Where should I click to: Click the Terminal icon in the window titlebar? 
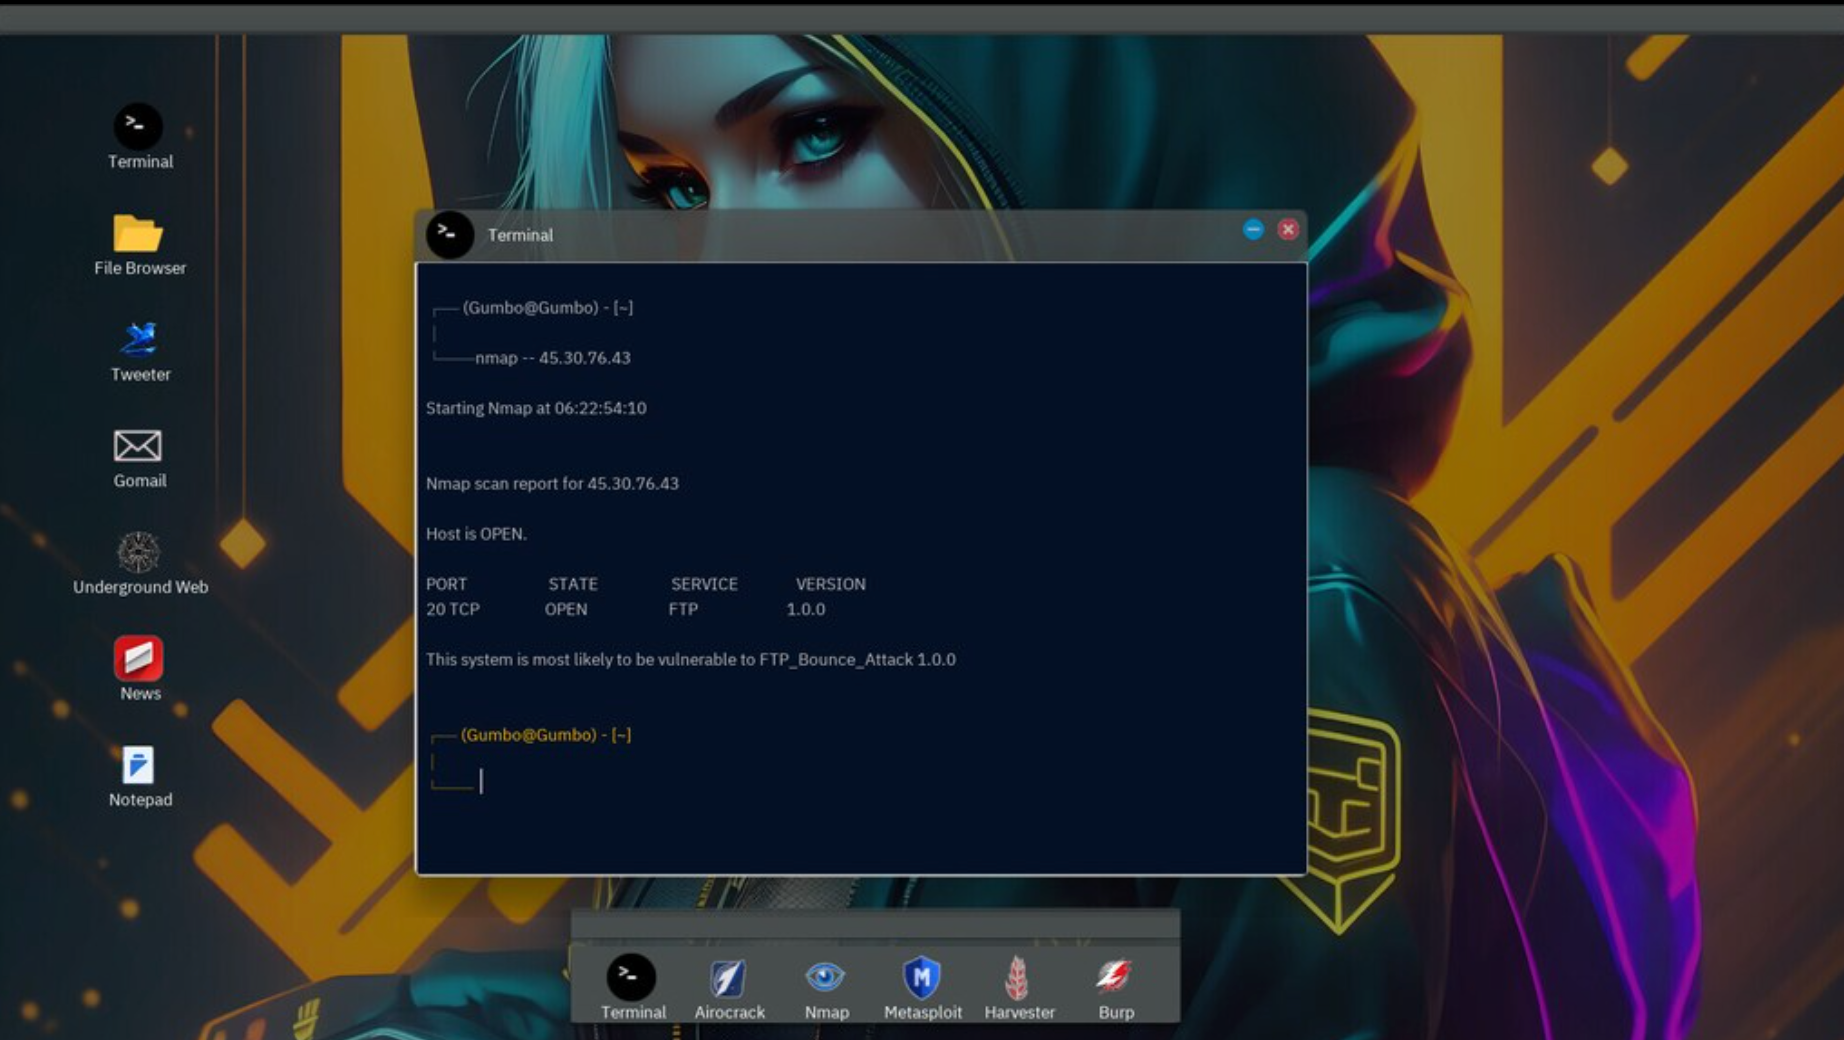click(x=450, y=235)
